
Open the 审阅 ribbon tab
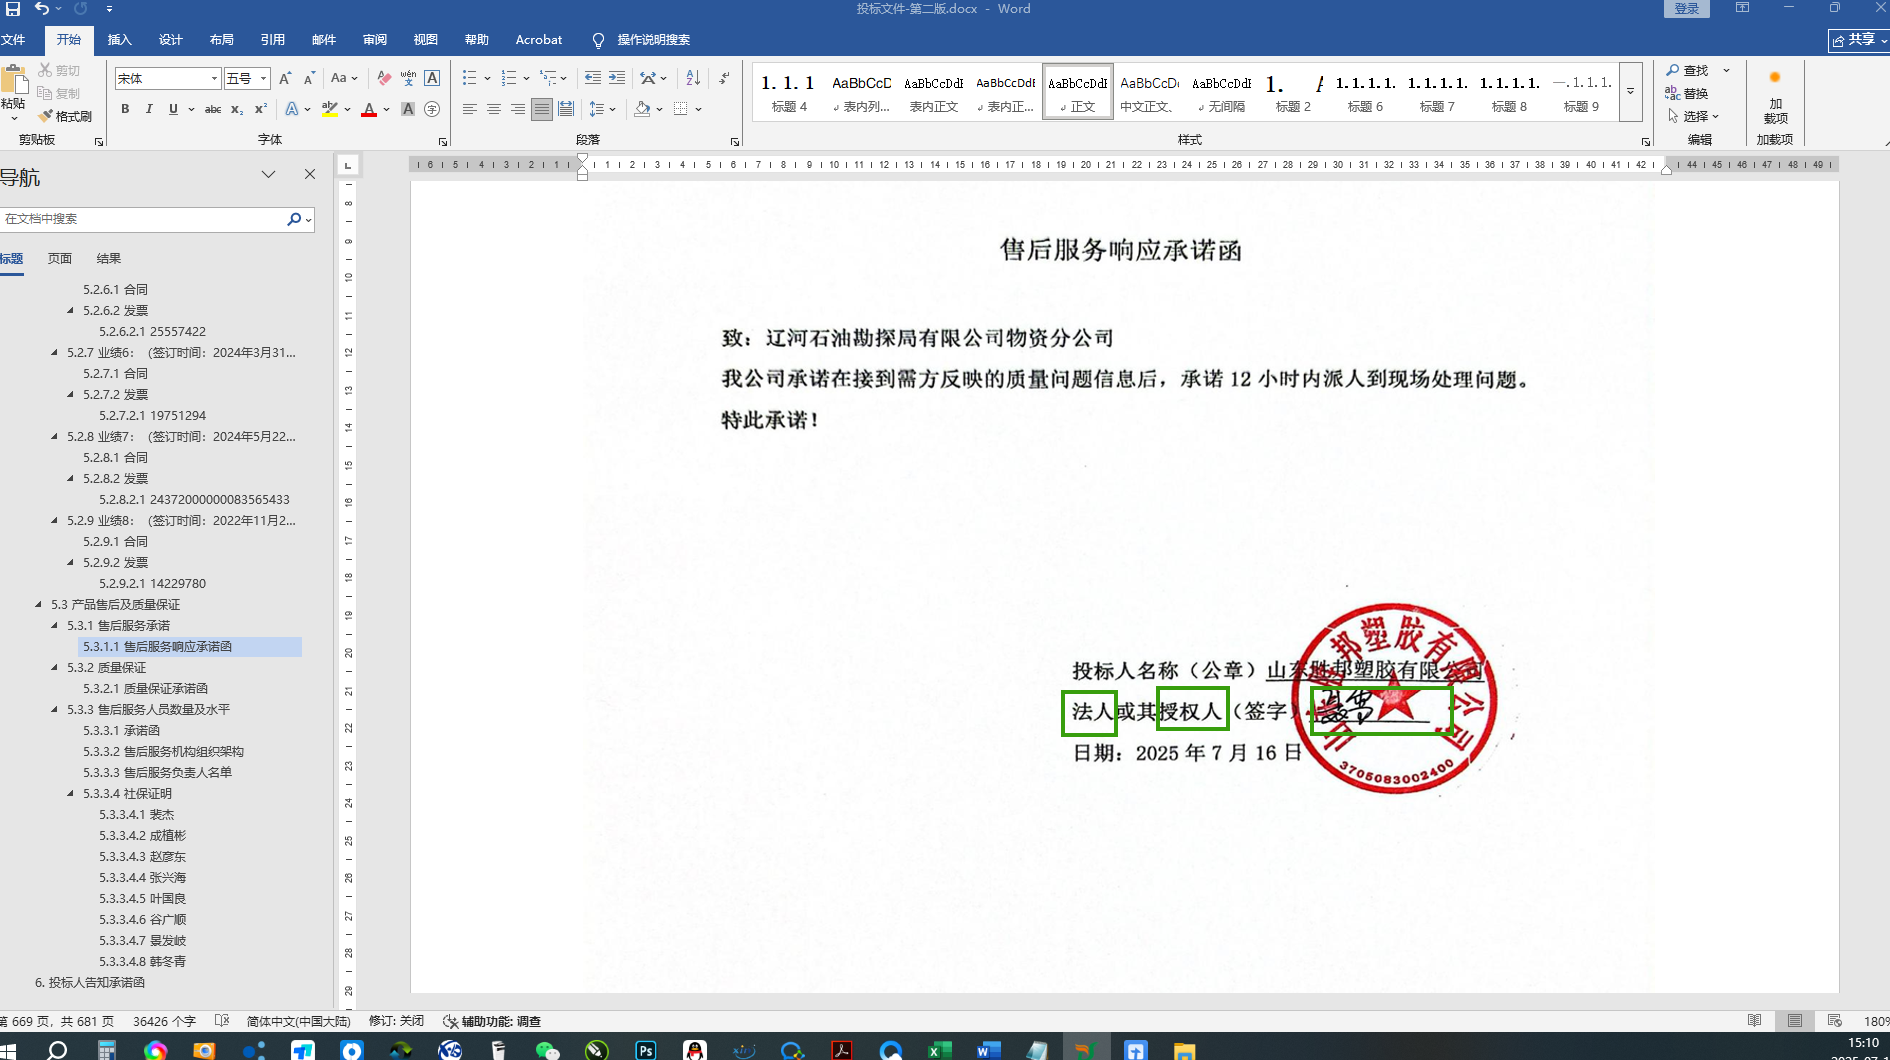(x=375, y=40)
